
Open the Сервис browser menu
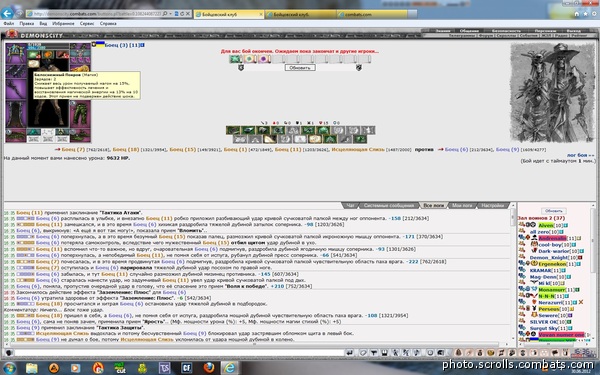tap(87, 24)
